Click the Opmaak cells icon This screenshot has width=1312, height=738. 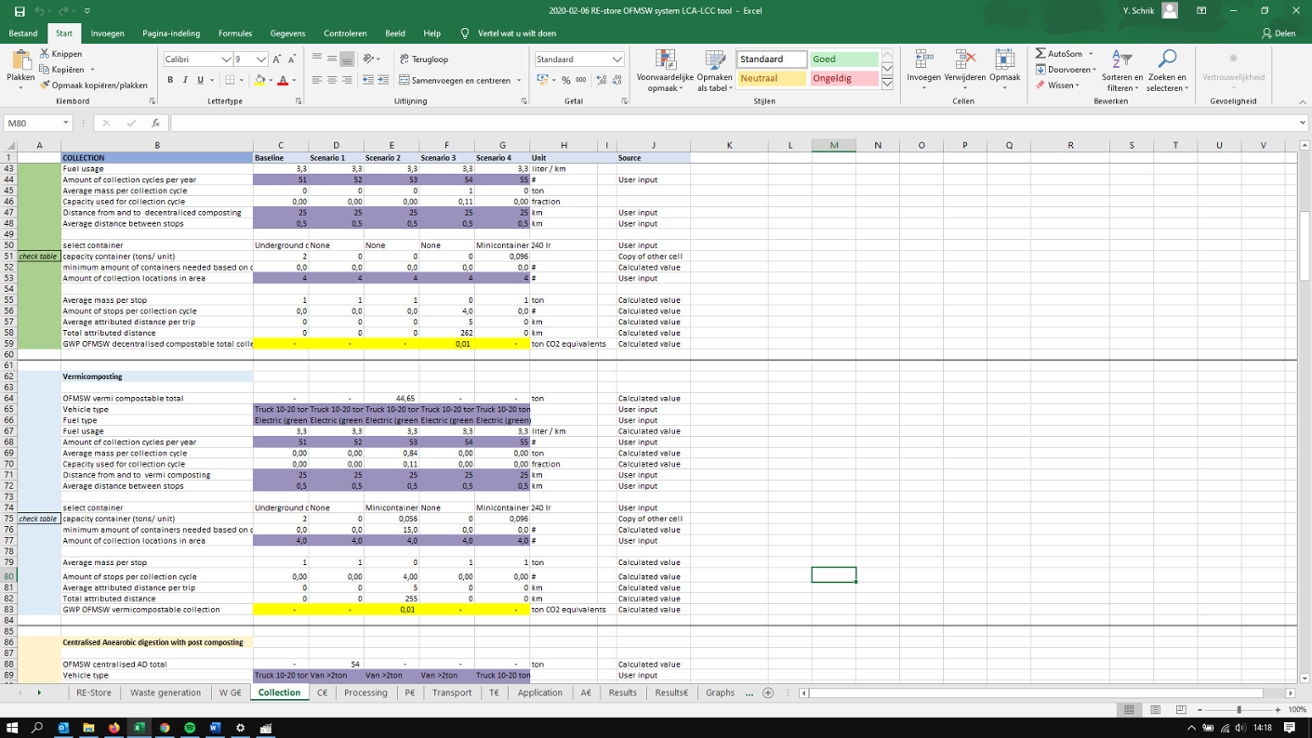point(1004,60)
